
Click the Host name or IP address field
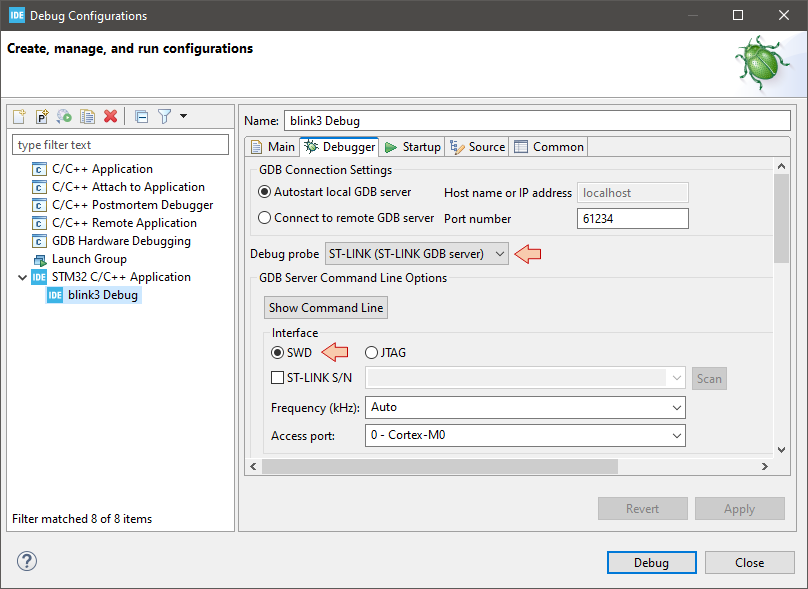(632, 193)
